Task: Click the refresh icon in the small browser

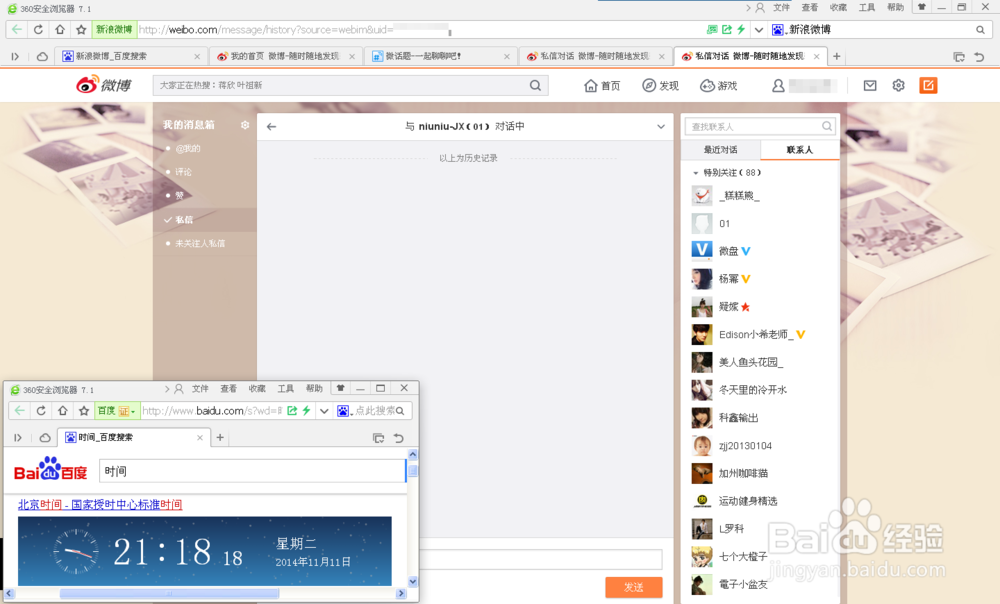Action: coord(40,410)
